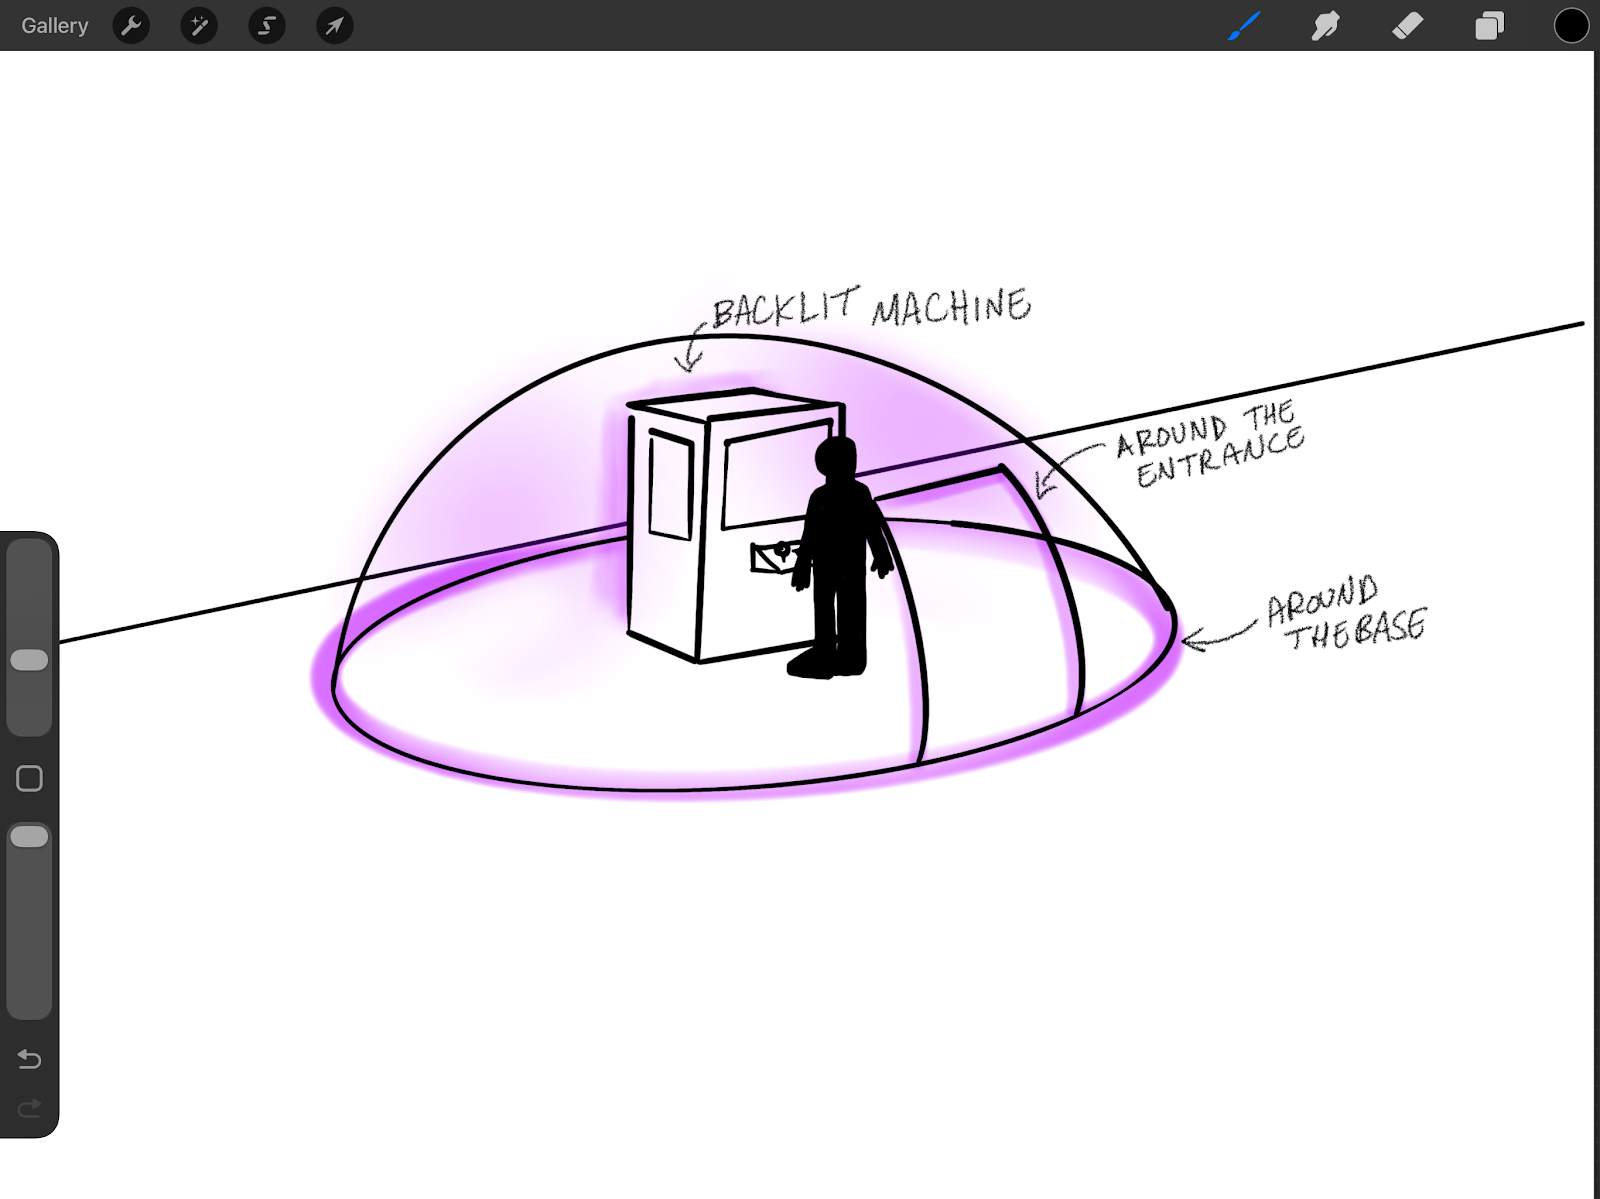Tap the square Modify button in sidebar
This screenshot has width=1600, height=1199.
[29, 778]
